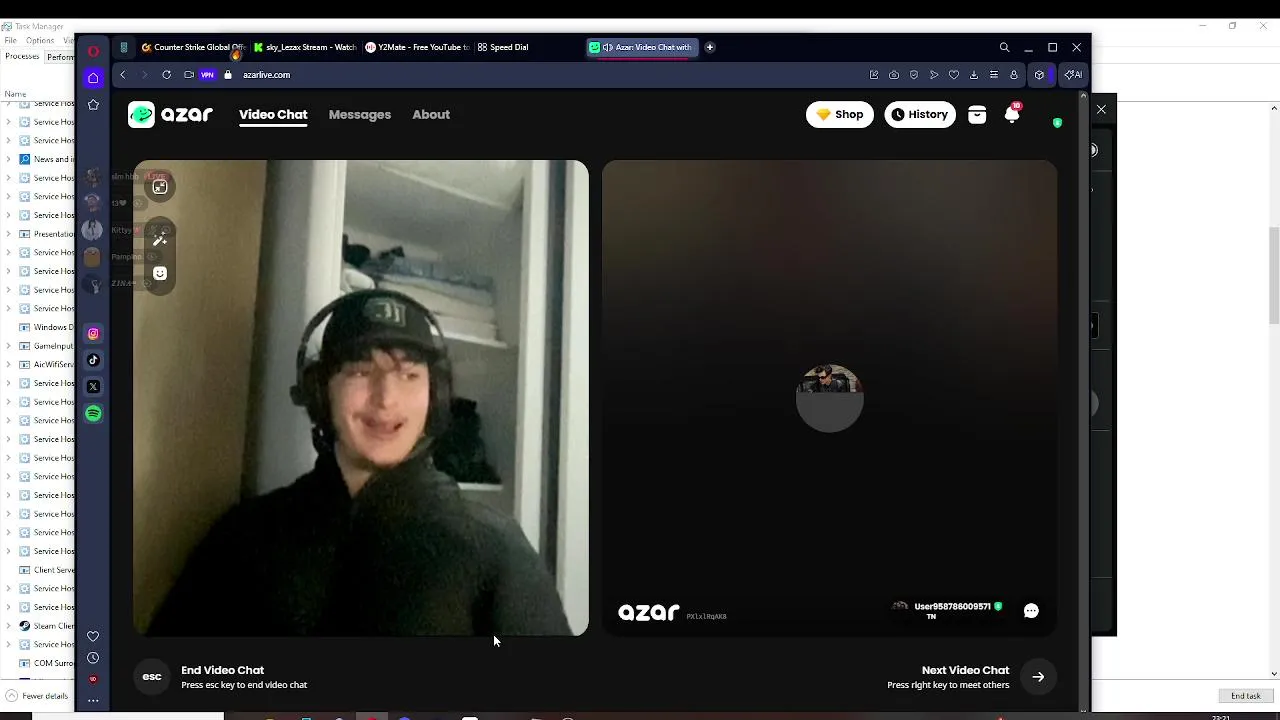Viewport: 1280px width, 720px height.
Task: Take a snapshot with the camera icon
Action: 894,75
